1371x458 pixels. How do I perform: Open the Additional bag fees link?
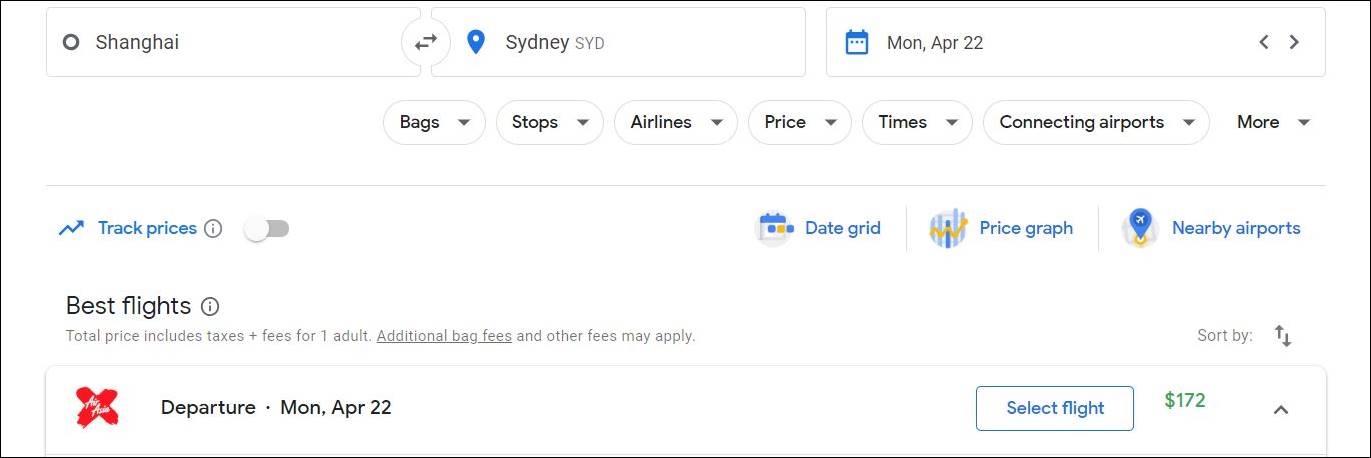tap(444, 336)
